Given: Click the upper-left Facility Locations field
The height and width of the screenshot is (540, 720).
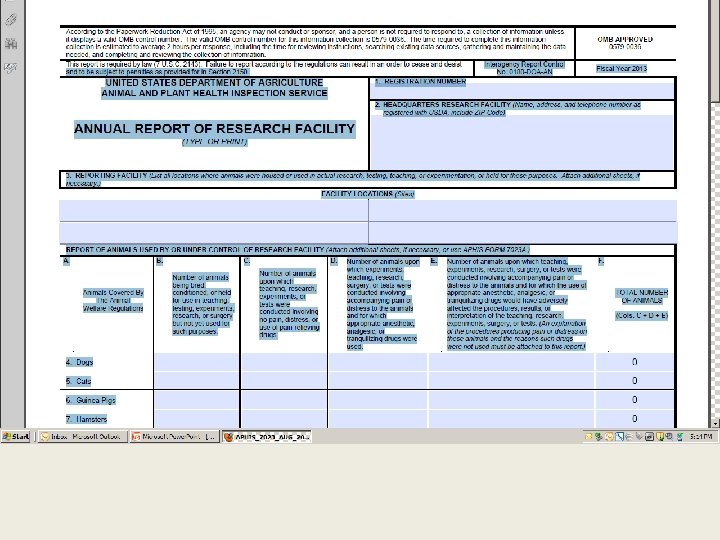Looking at the screenshot, I should [214, 211].
